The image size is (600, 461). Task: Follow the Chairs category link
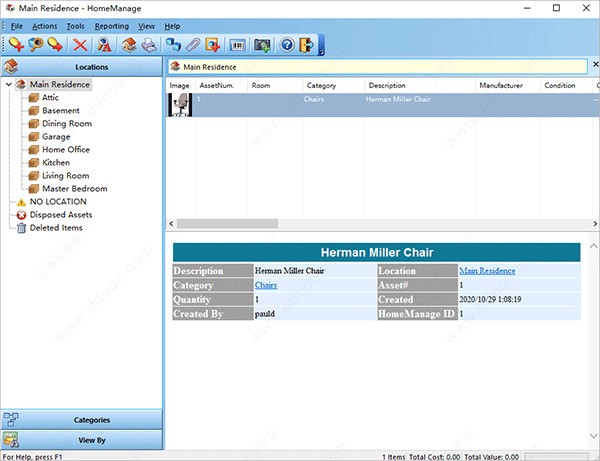(266, 286)
